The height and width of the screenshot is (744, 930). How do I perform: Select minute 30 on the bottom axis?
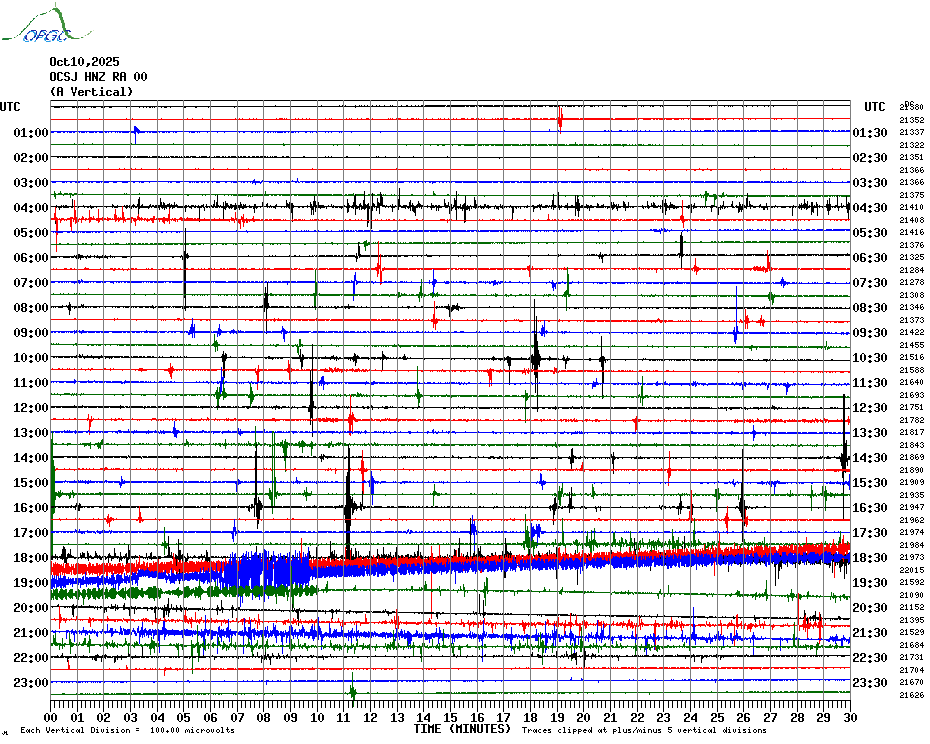(849, 717)
